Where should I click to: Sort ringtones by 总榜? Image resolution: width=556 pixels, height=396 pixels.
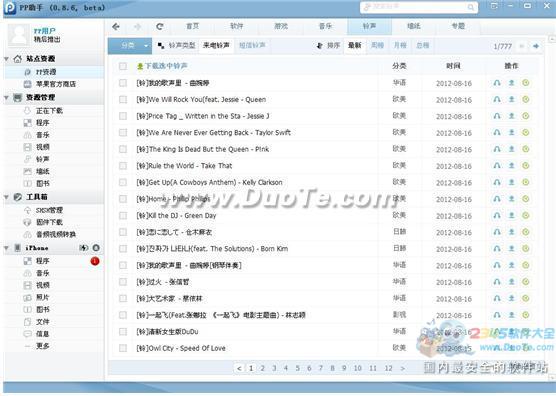tap(422, 46)
